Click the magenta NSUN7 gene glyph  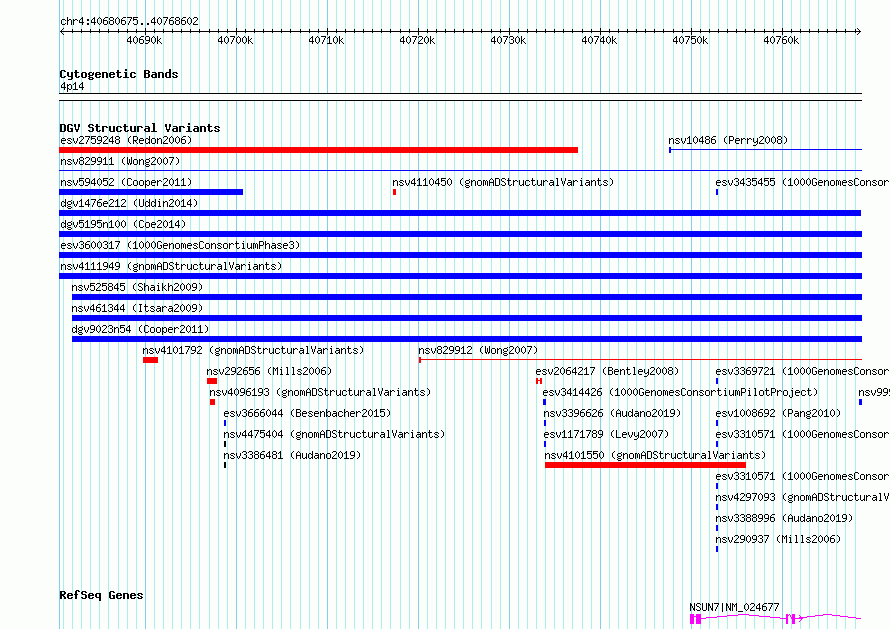[775, 619]
